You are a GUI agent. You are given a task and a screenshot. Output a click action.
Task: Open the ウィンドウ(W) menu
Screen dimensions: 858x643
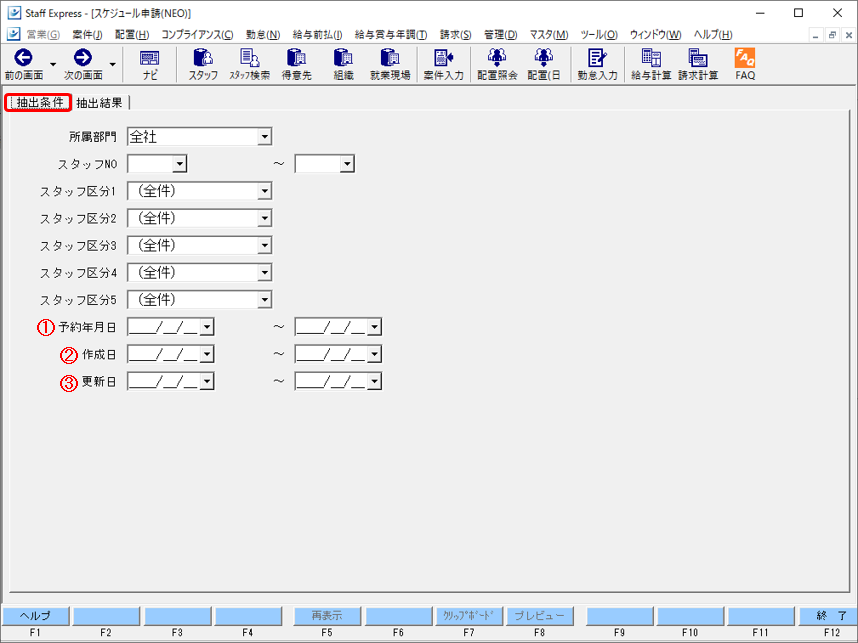[x=655, y=34]
